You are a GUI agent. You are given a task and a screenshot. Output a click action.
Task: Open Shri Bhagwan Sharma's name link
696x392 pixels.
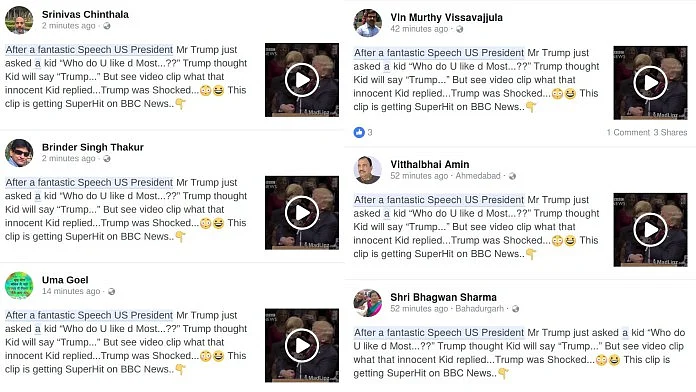point(443,297)
